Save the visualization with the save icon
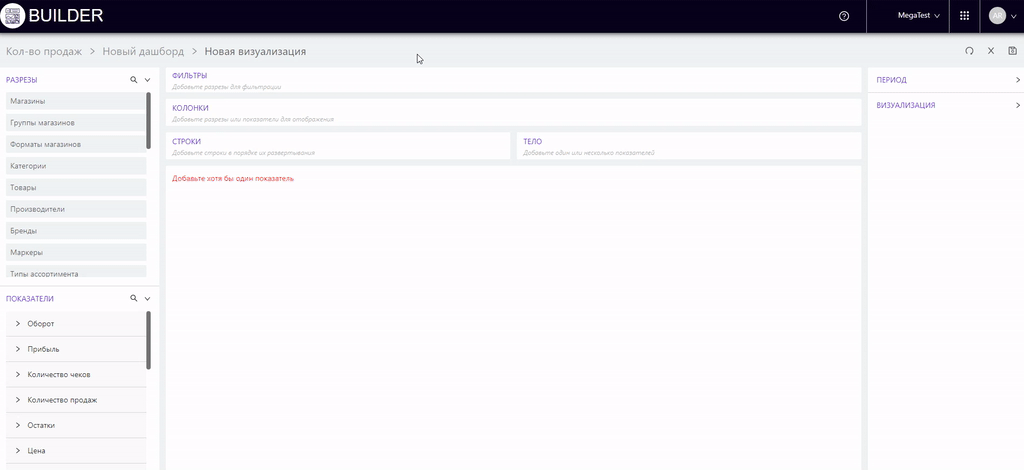 (x=1013, y=51)
